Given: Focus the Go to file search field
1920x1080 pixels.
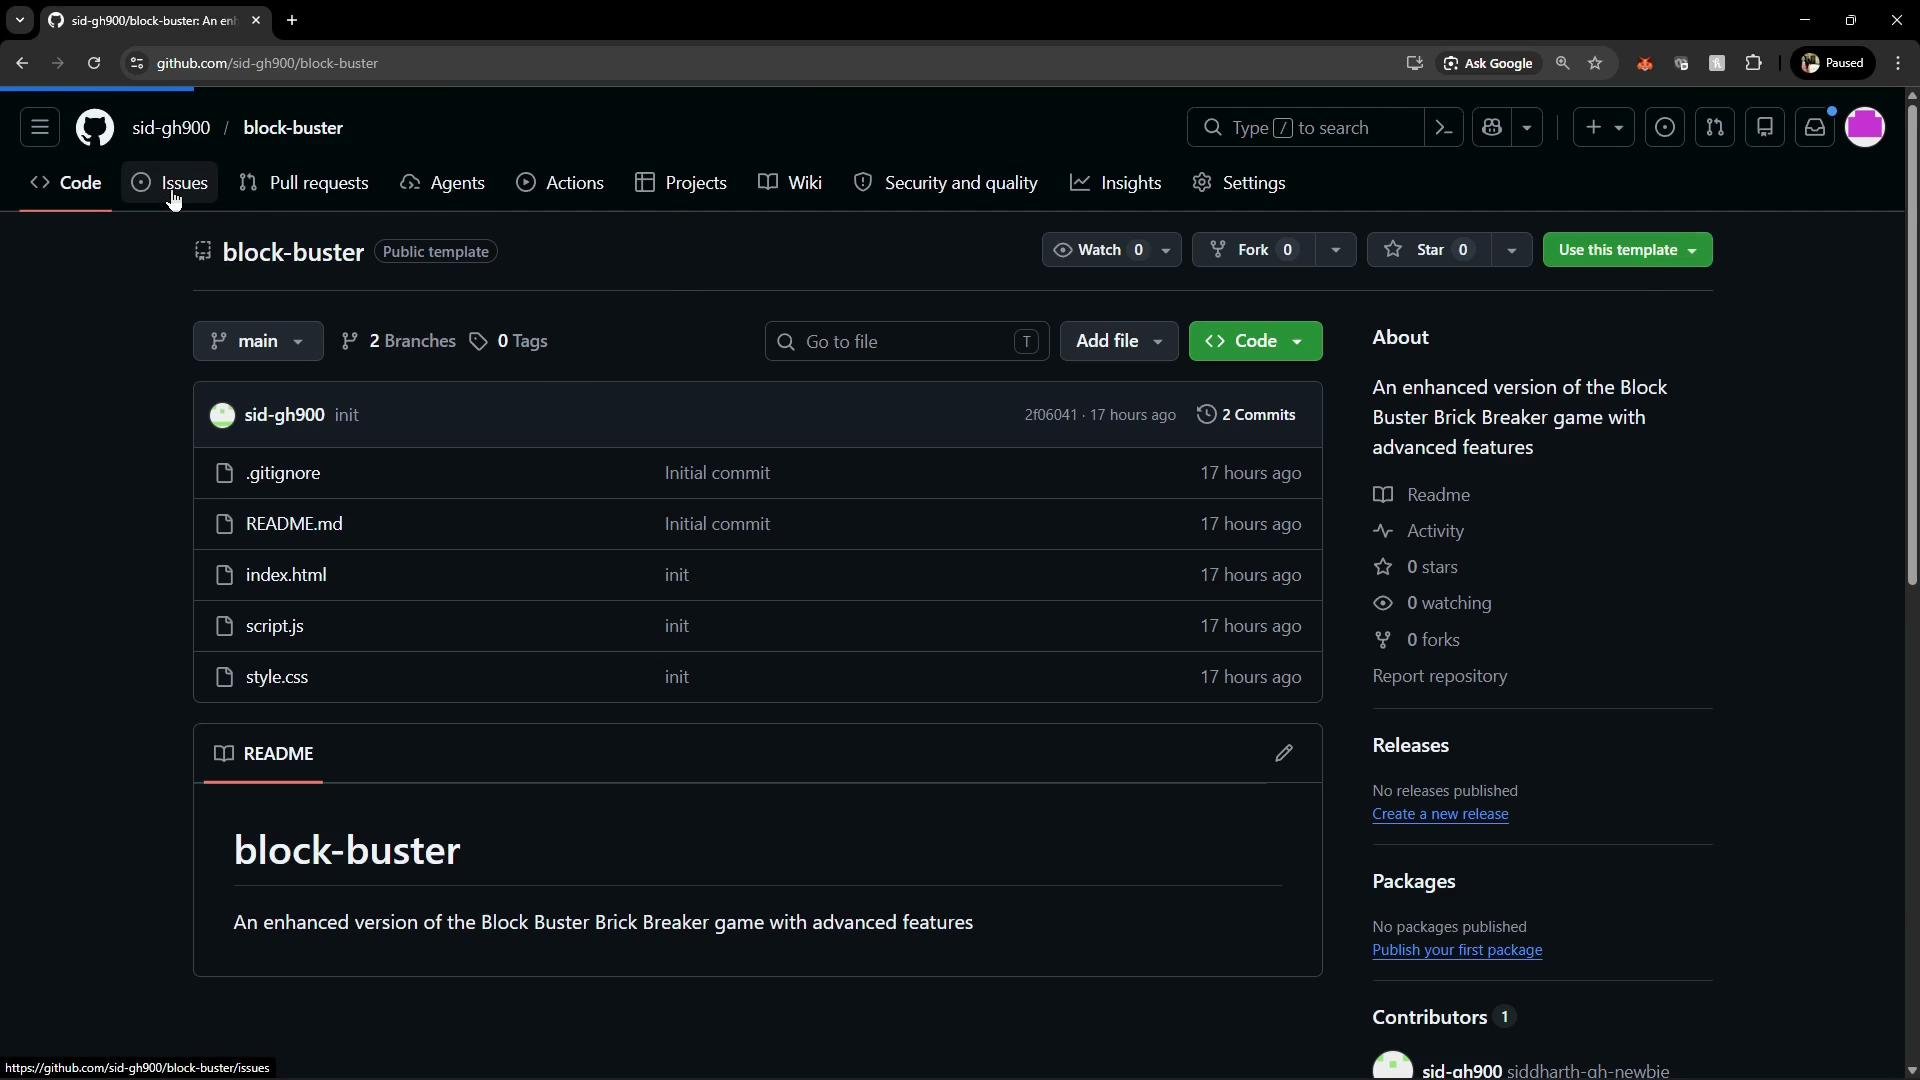Looking at the screenshot, I should click(x=907, y=342).
